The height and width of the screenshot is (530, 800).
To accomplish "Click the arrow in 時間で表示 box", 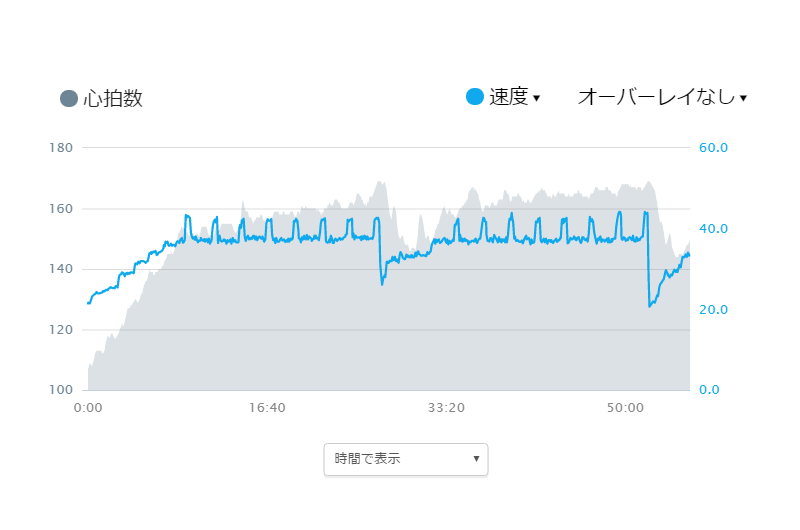I will point(476,459).
